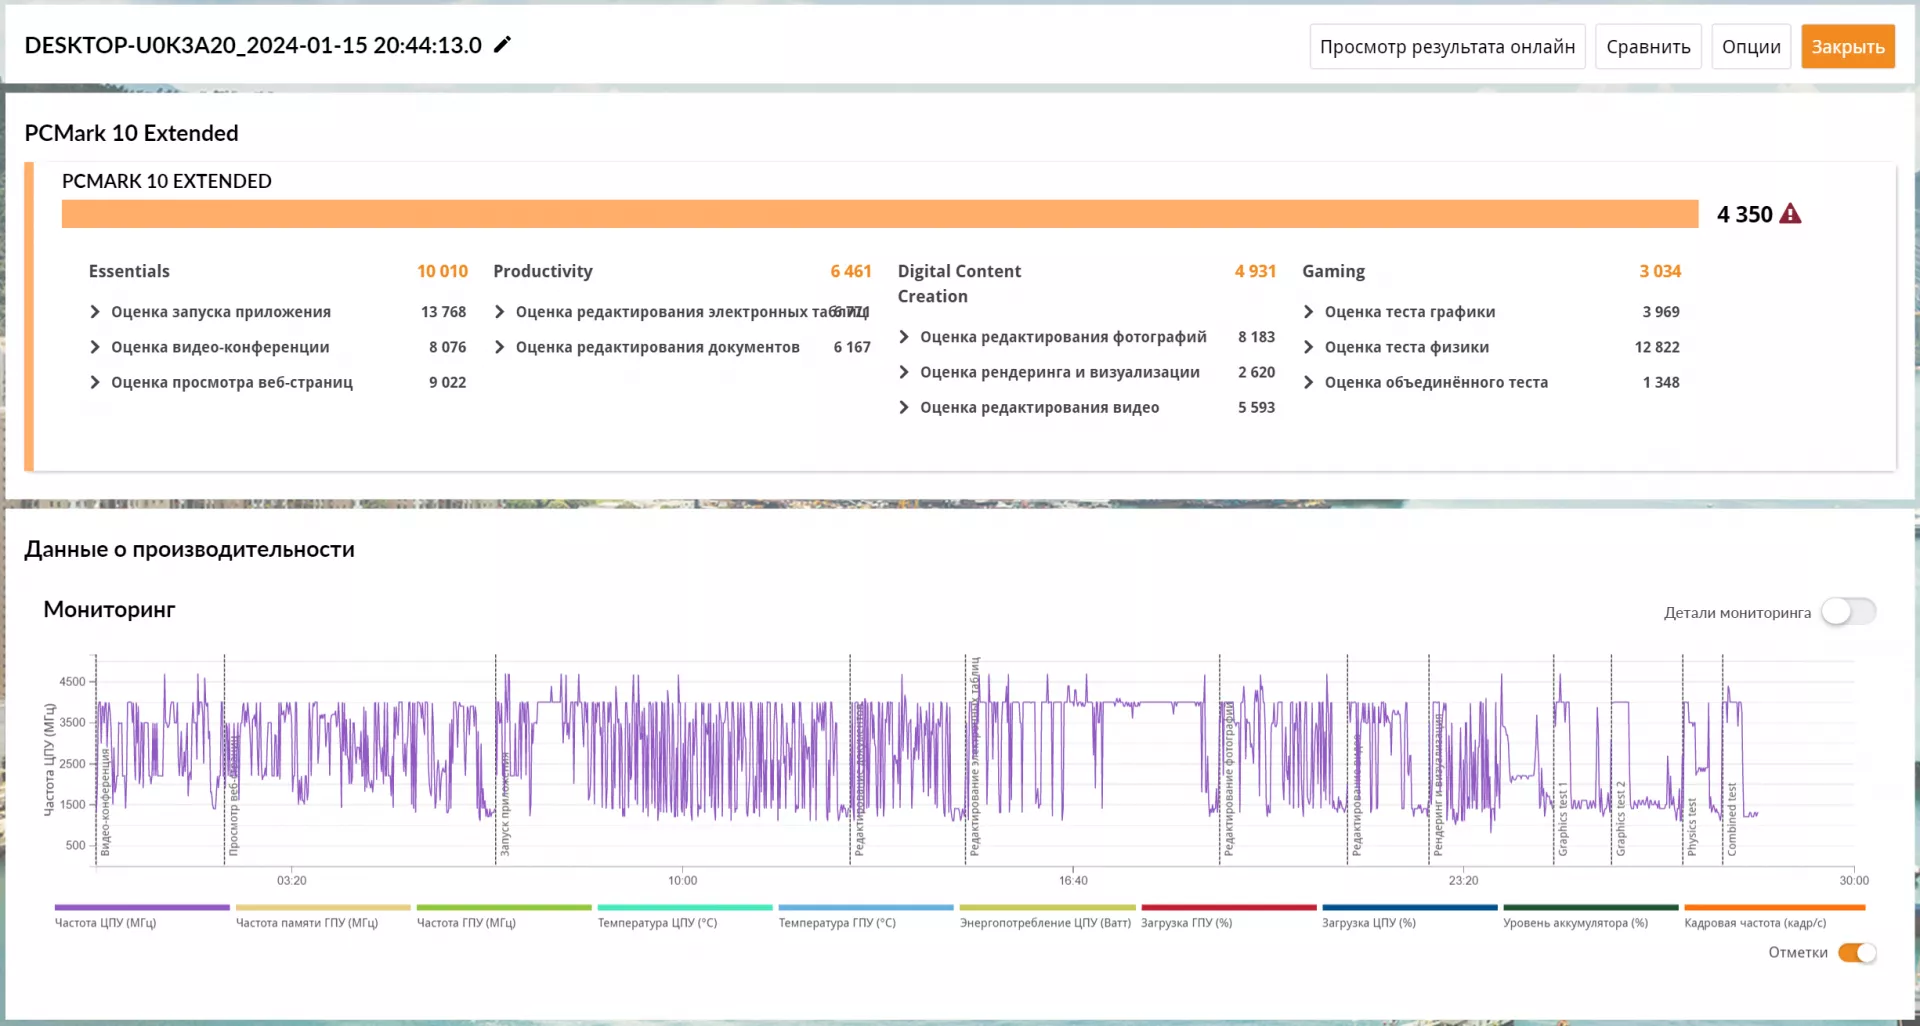Screen dimensions: 1920x1026
Task: Open the Опции button
Action: pyautogui.click(x=1751, y=47)
